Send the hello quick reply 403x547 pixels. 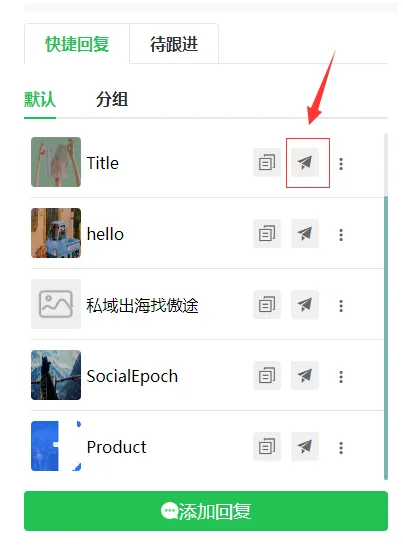coord(305,233)
